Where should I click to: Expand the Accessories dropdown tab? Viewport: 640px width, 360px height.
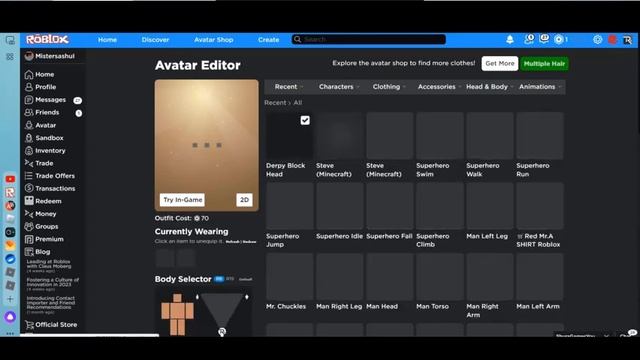click(439, 87)
